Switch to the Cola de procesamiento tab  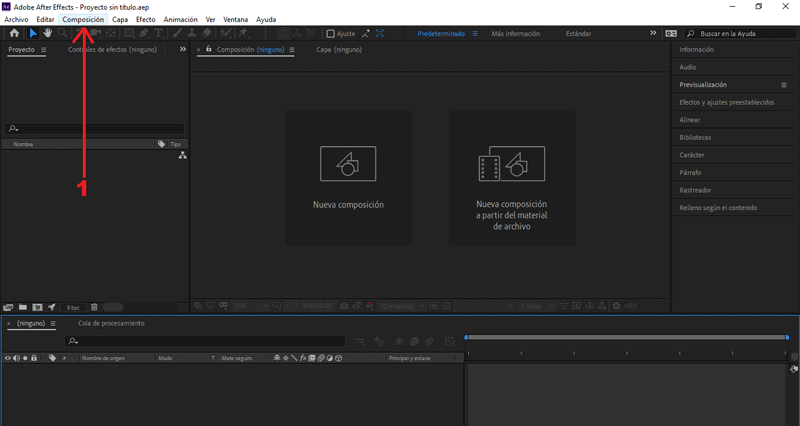(111, 323)
